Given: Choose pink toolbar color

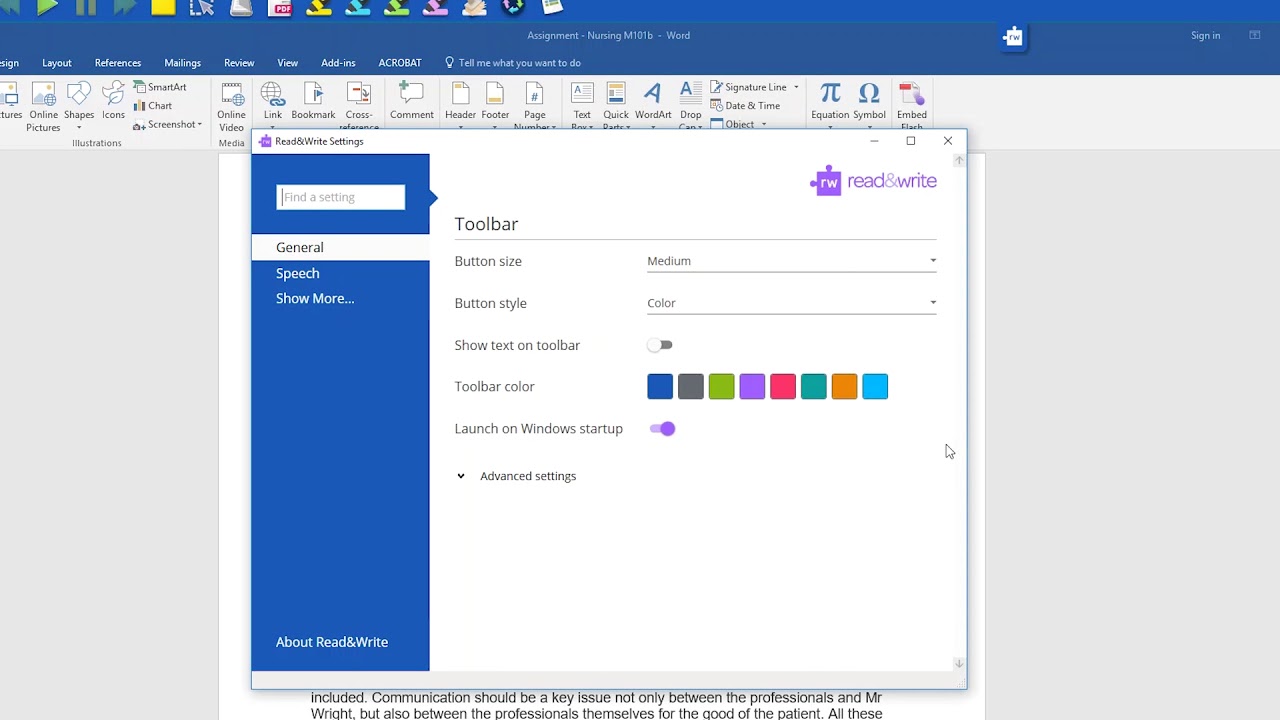Looking at the screenshot, I should pyautogui.click(x=783, y=387).
